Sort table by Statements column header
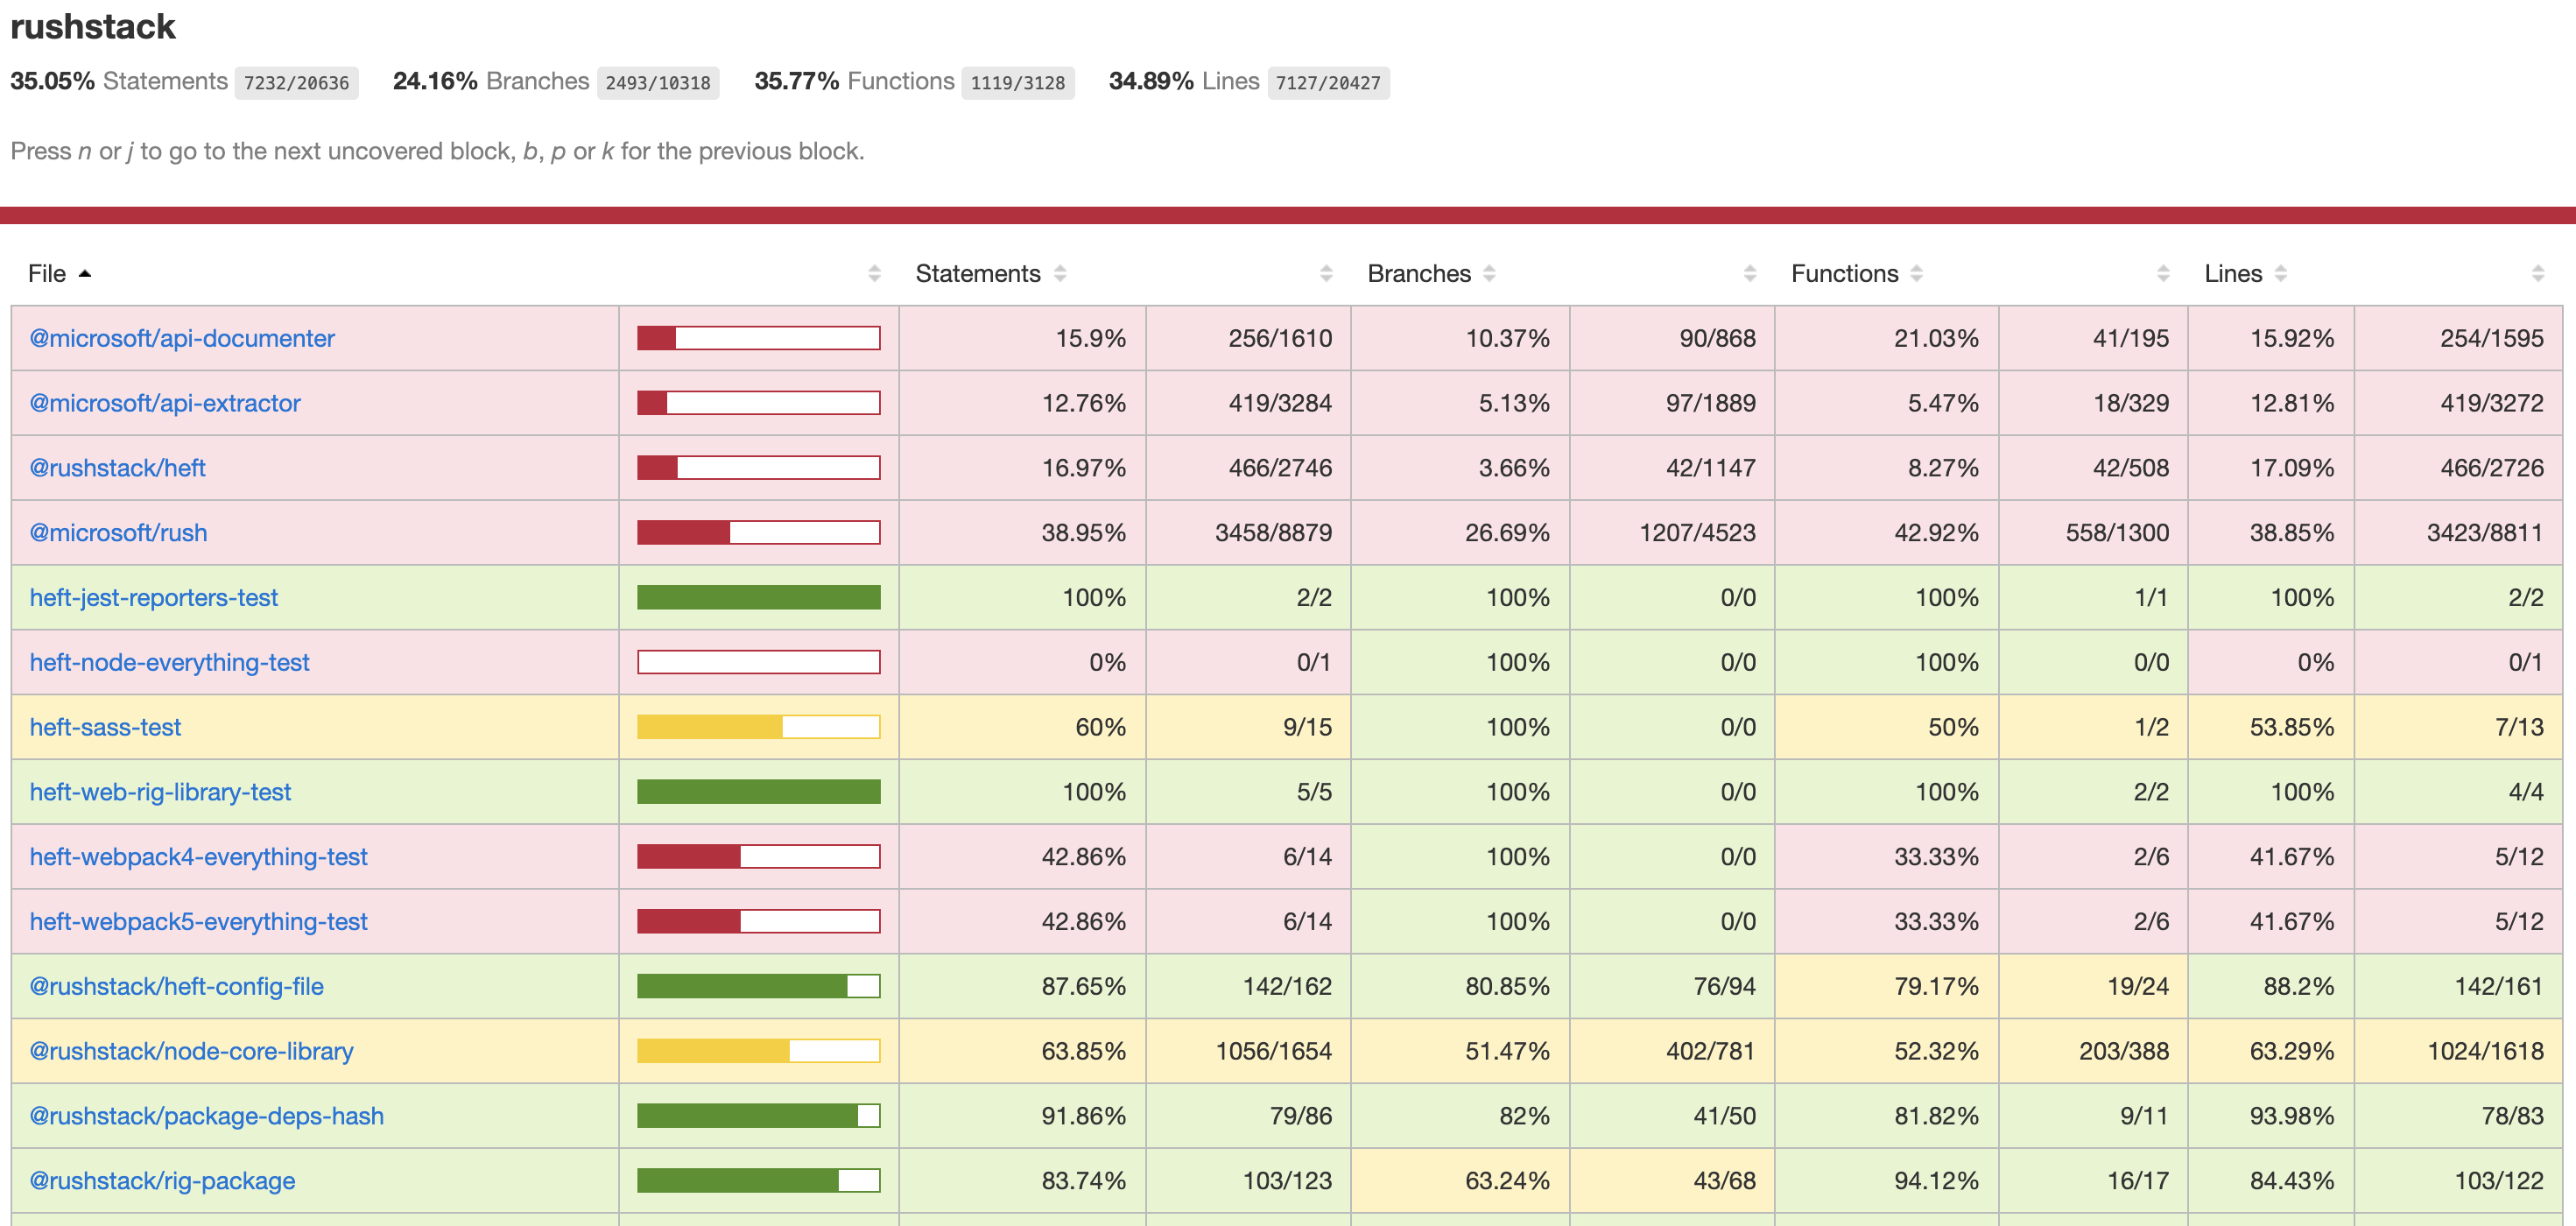This screenshot has height=1226, width=2576. pos(977,273)
